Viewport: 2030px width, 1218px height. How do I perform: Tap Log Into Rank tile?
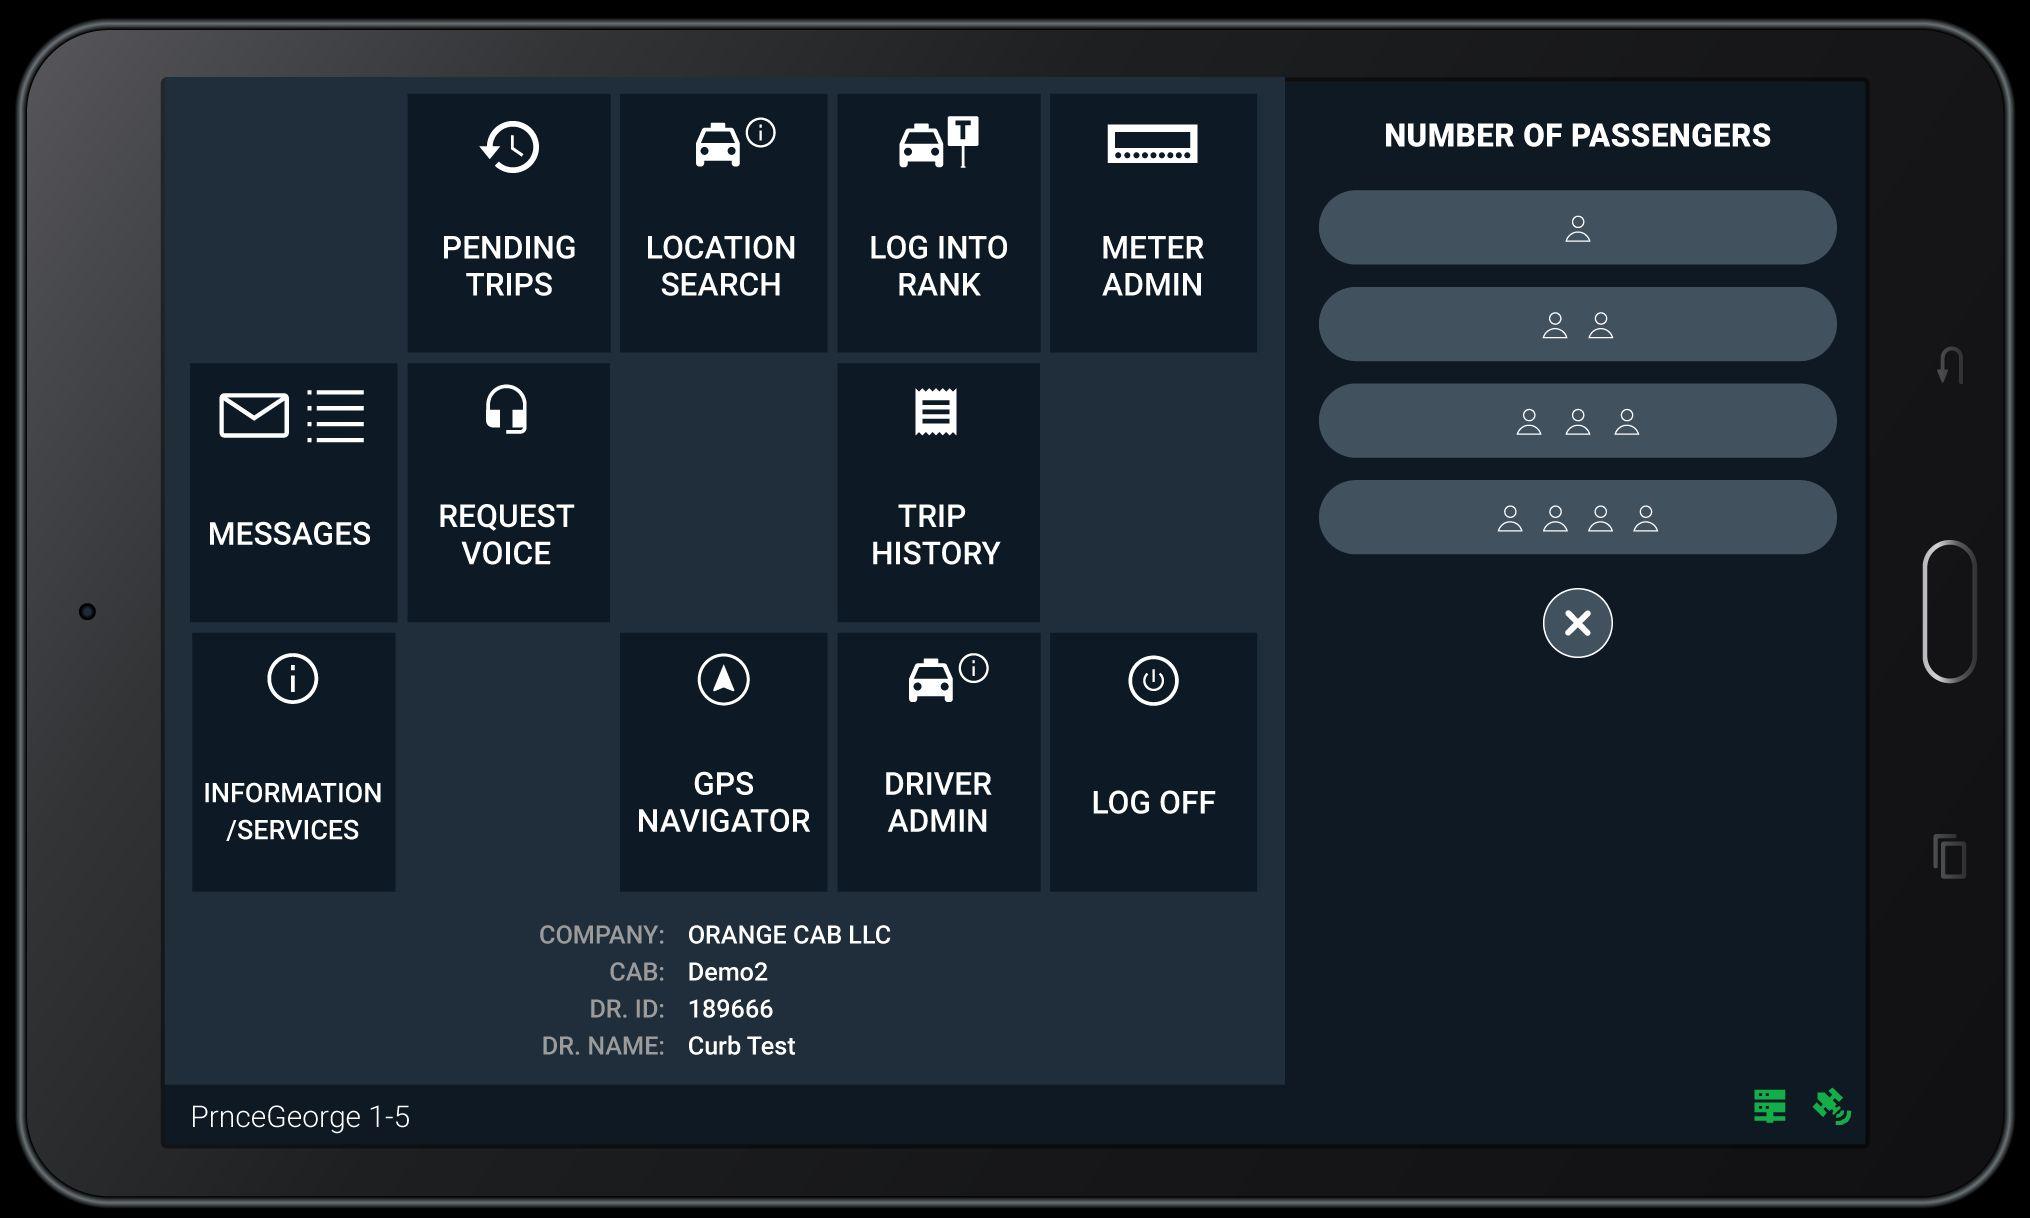click(x=938, y=222)
